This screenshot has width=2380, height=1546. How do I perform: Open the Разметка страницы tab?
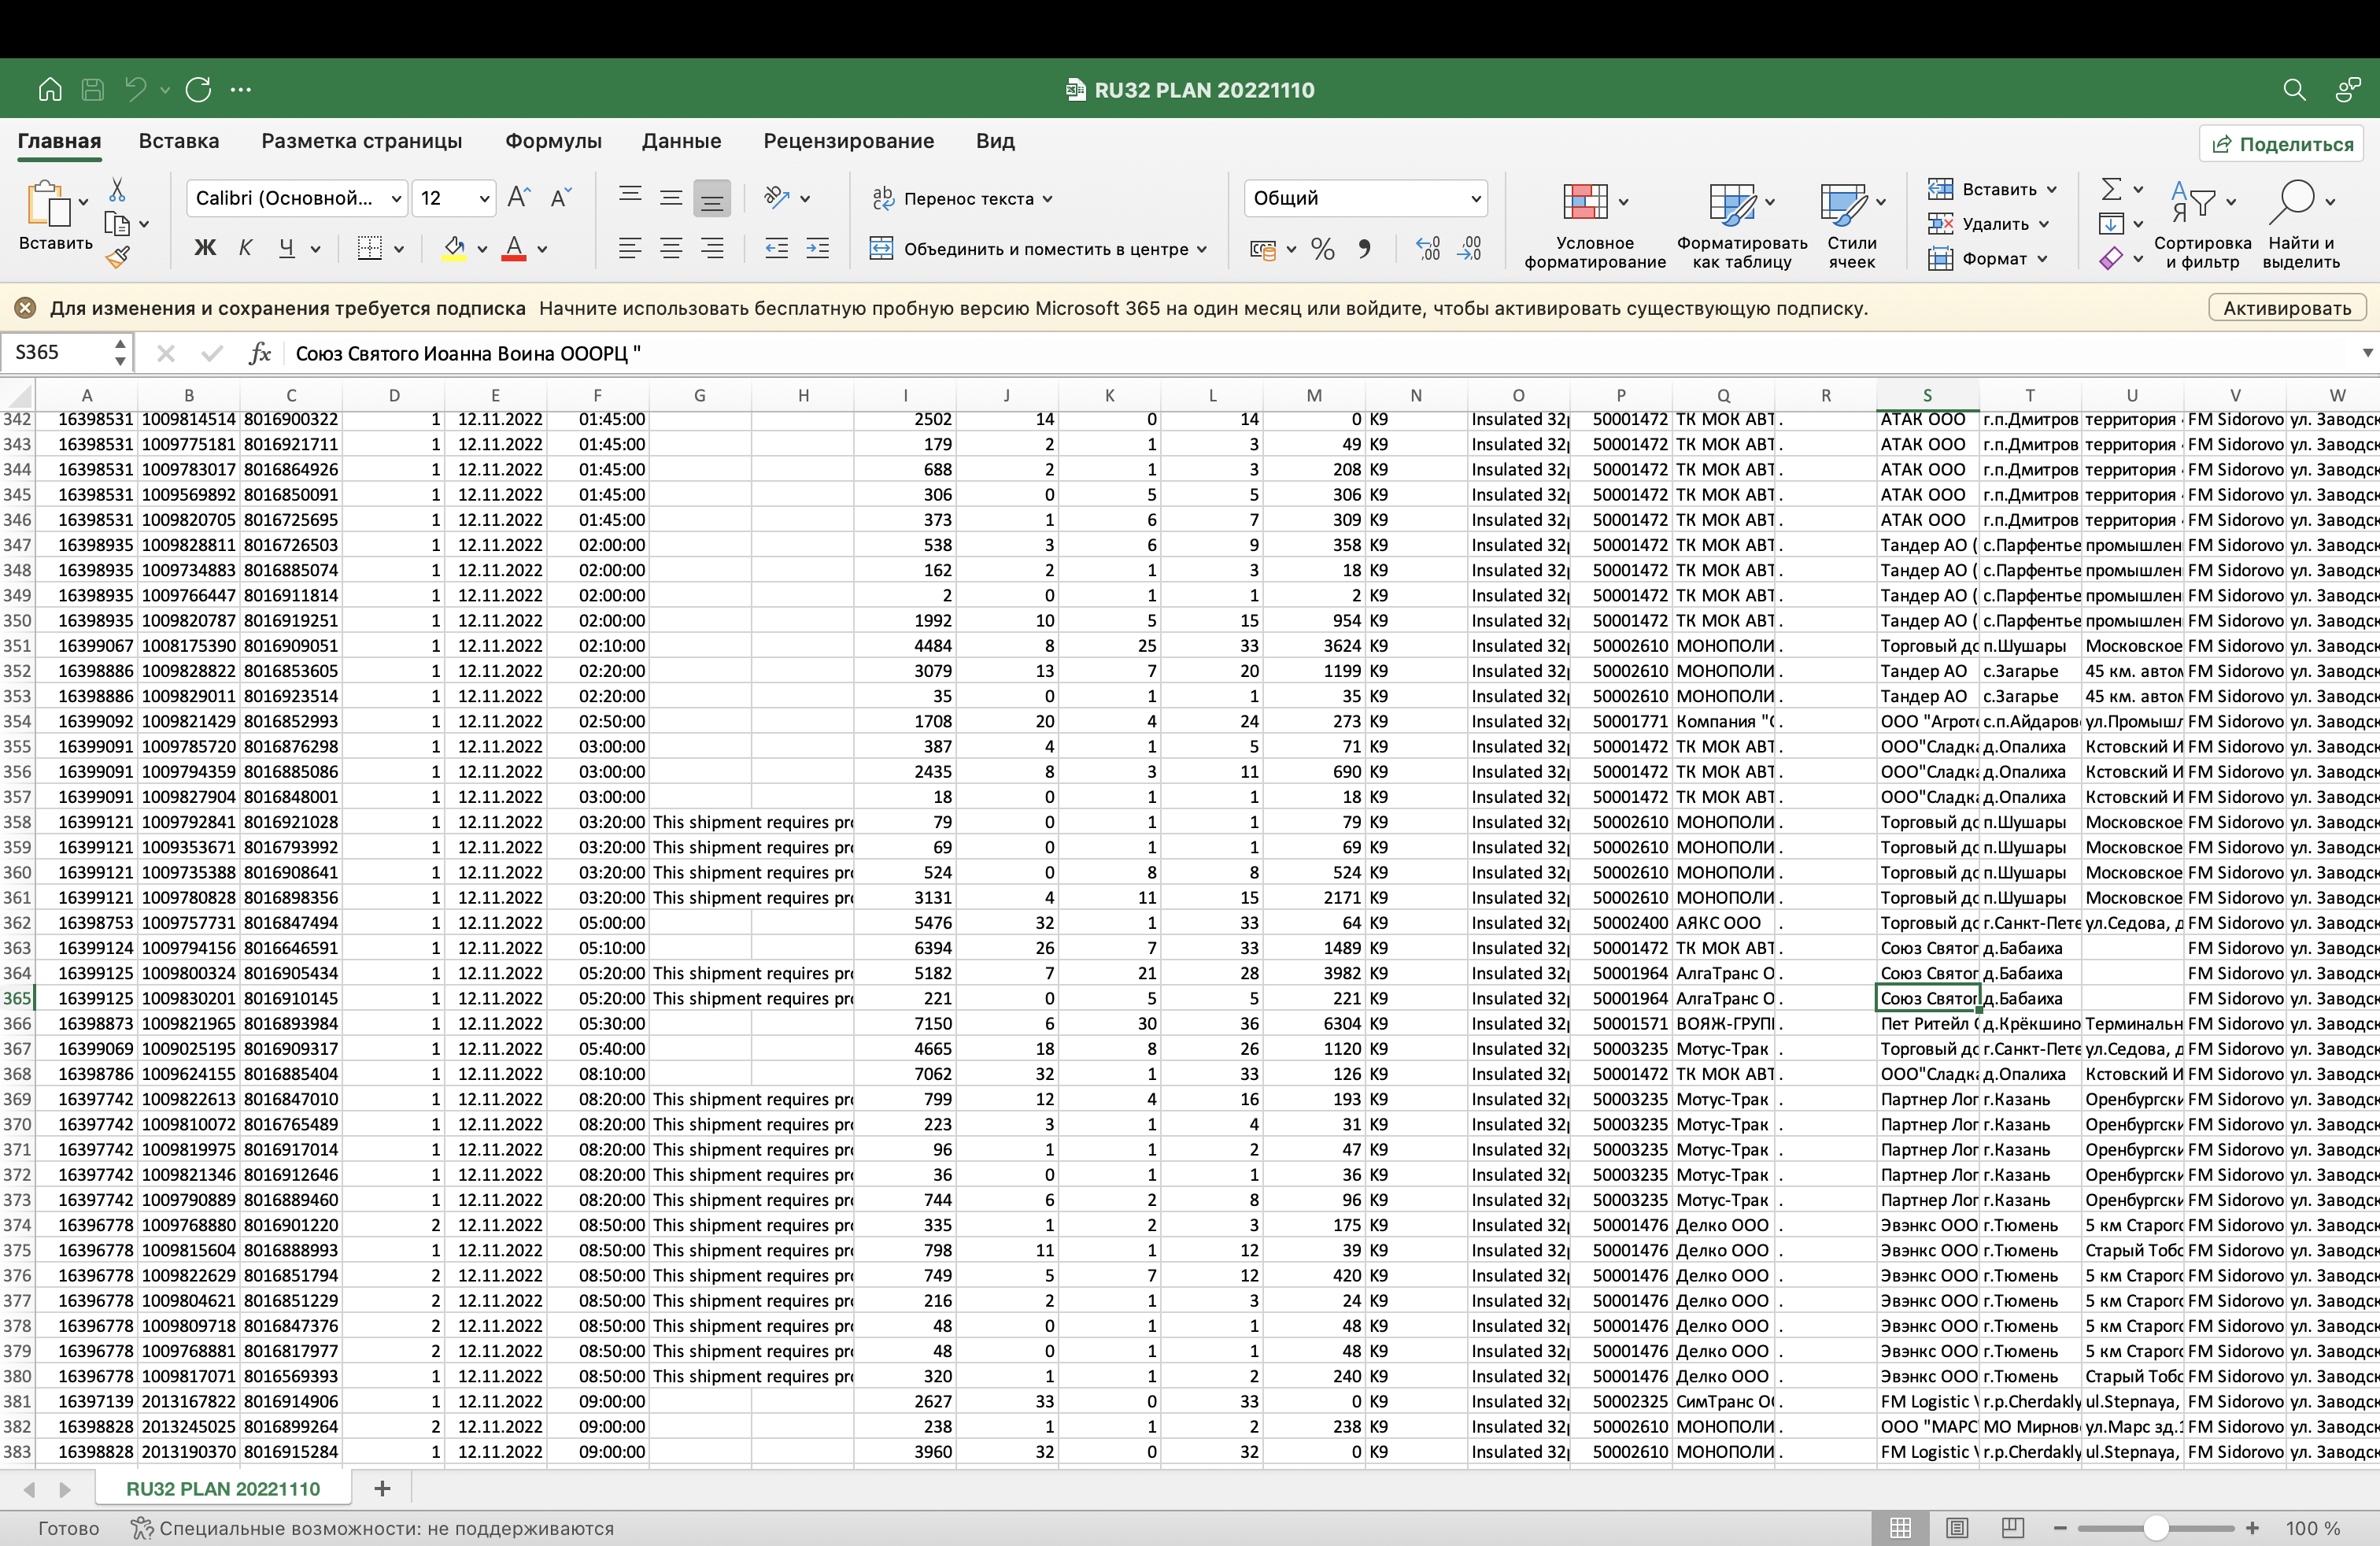point(362,141)
